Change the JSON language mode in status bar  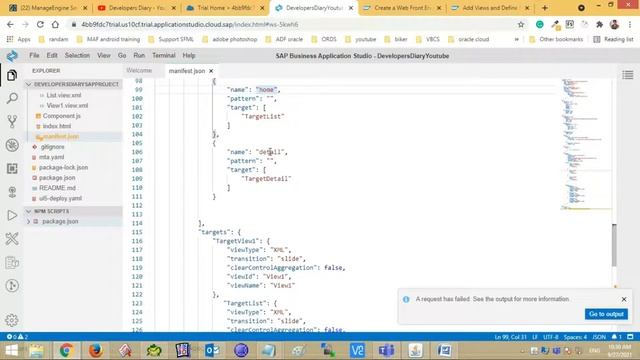pyautogui.click(x=599, y=337)
